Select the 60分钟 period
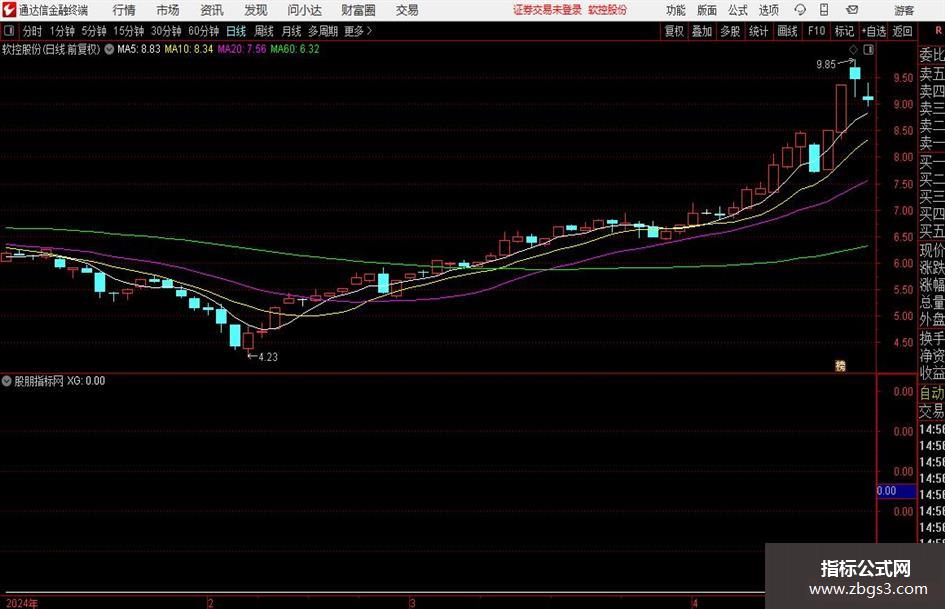Viewport: 945px width, 609px height. 203,31
